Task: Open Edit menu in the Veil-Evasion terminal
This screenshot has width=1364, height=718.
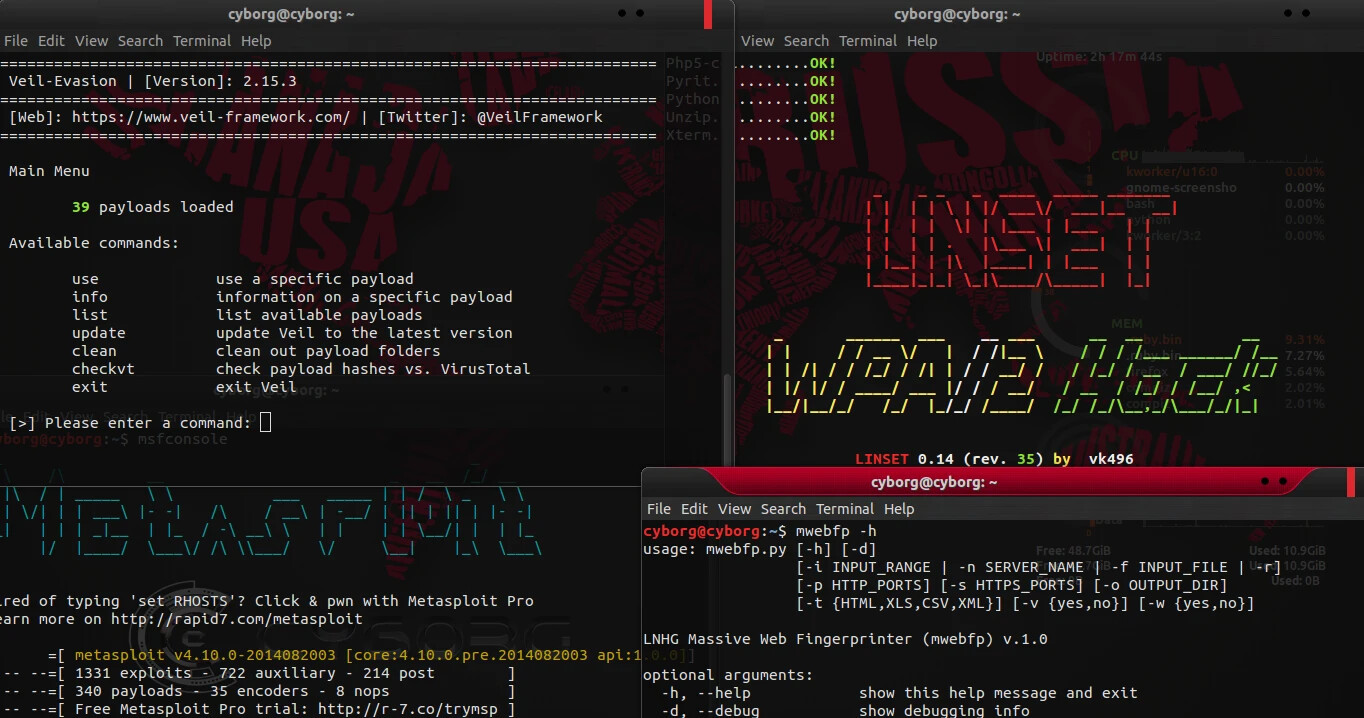Action: tap(51, 41)
